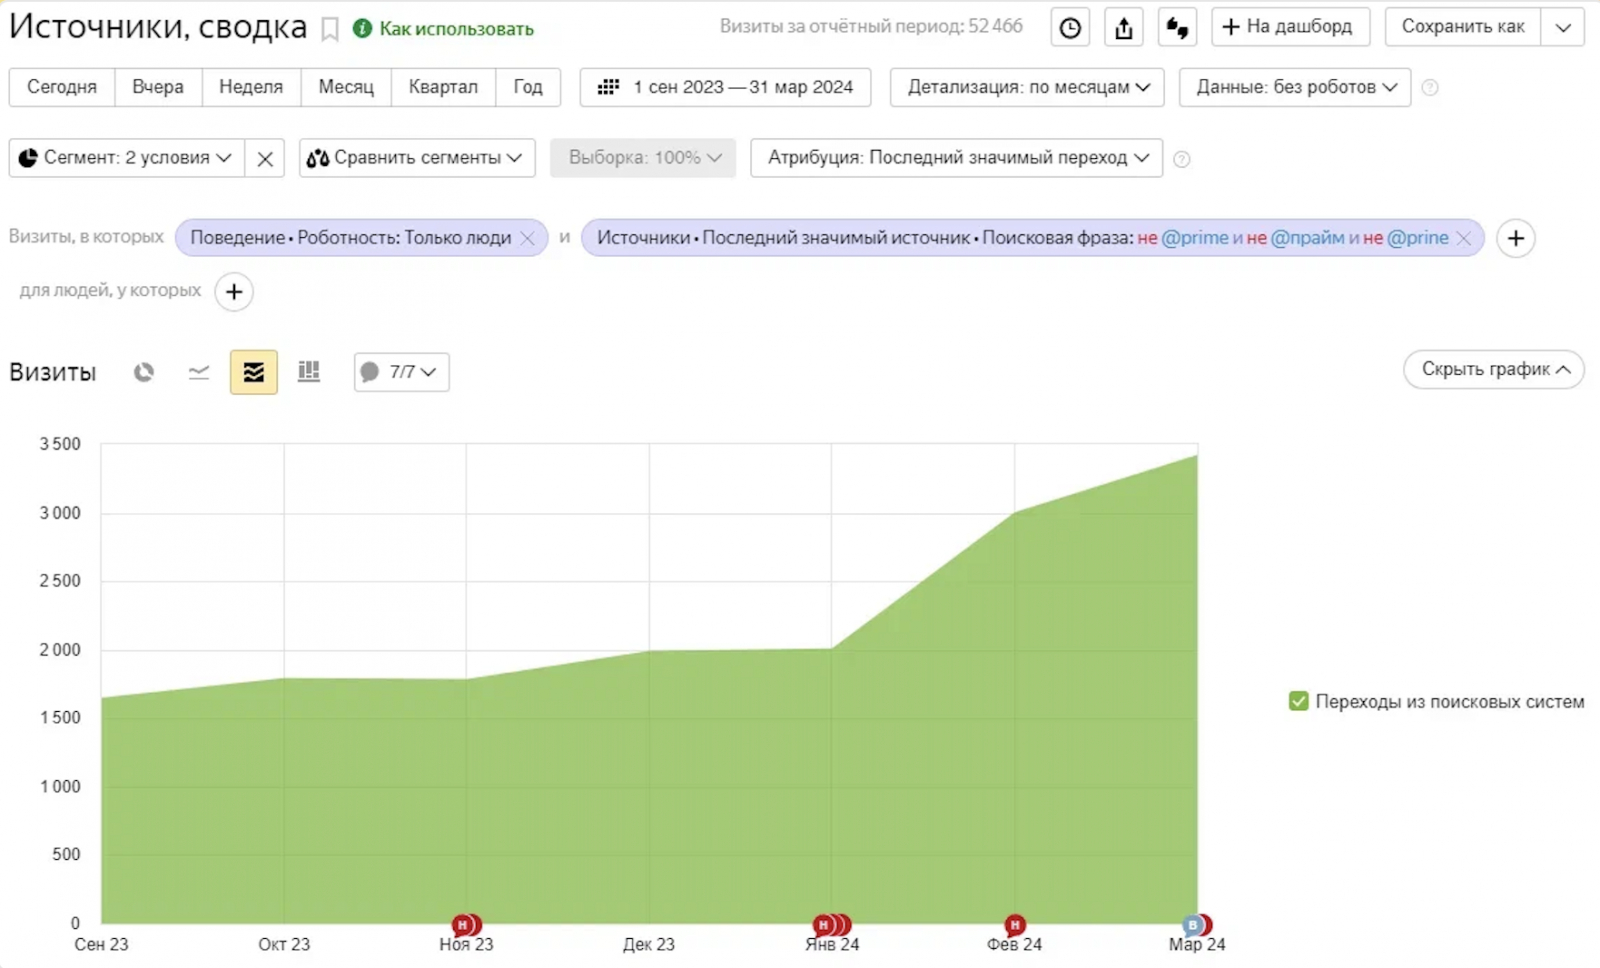Click the bookmark icon beside report title
Image resolution: width=1600 pixels, height=968 pixels.
[x=329, y=29]
